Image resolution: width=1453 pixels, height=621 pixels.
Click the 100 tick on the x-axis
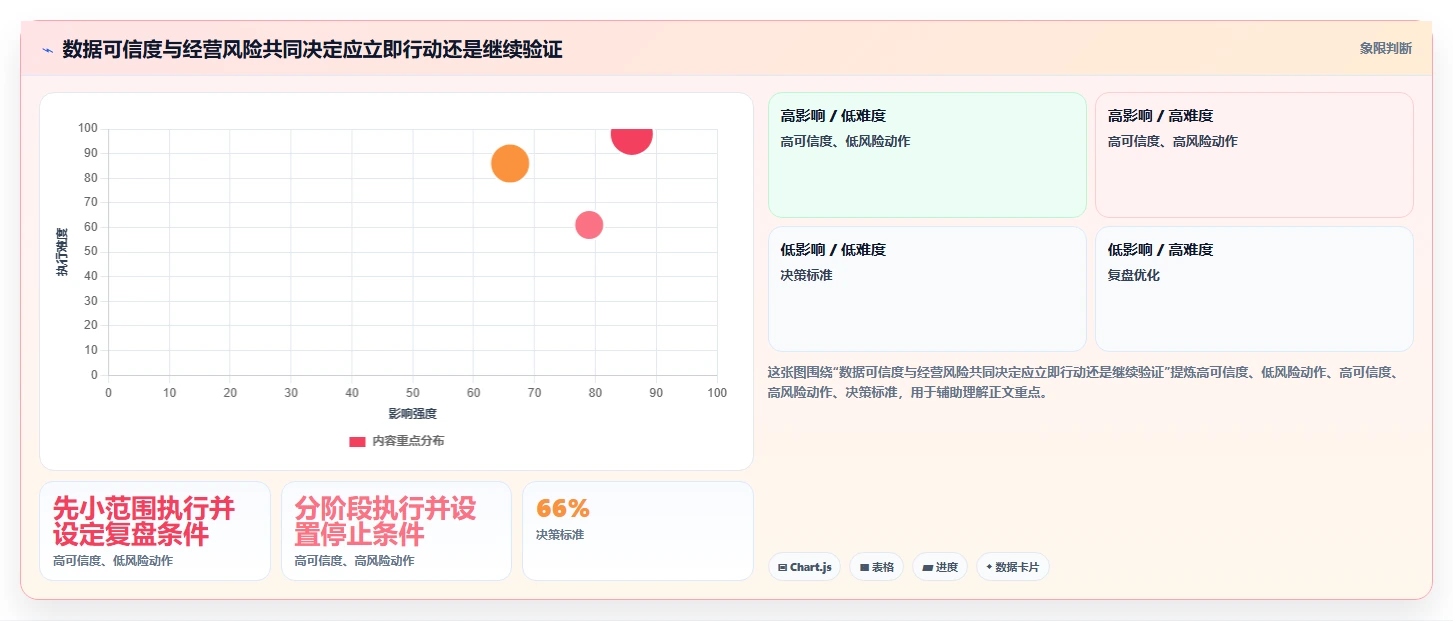pyautogui.click(x=717, y=393)
